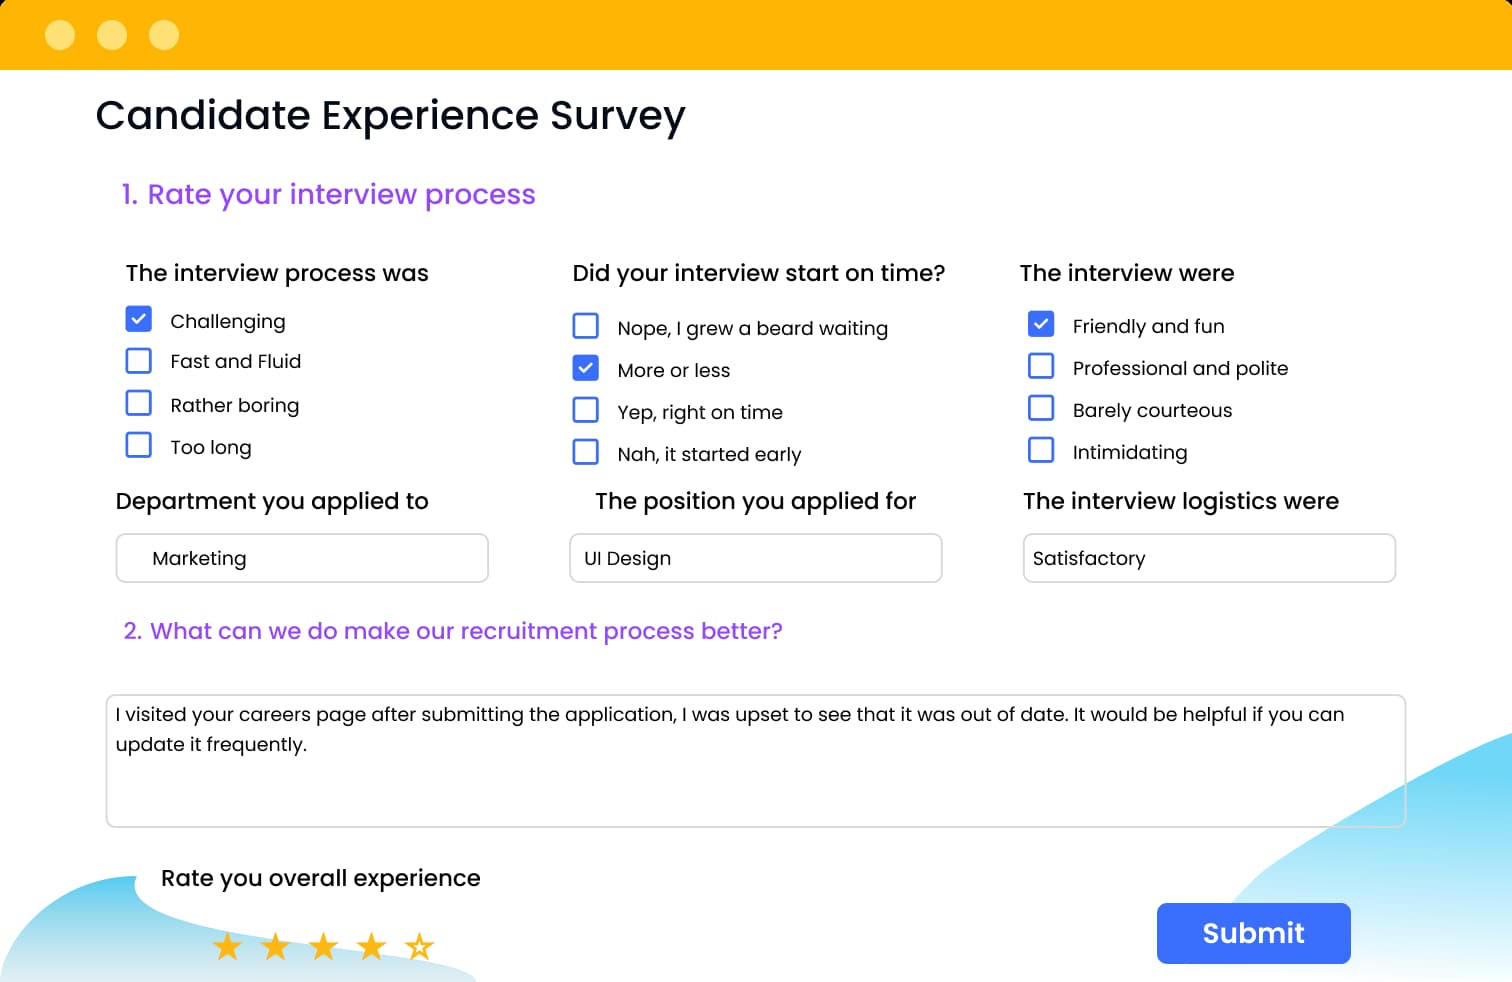1512x982 pixels.
Task: Select the third rating star
Action: point(324,946)
